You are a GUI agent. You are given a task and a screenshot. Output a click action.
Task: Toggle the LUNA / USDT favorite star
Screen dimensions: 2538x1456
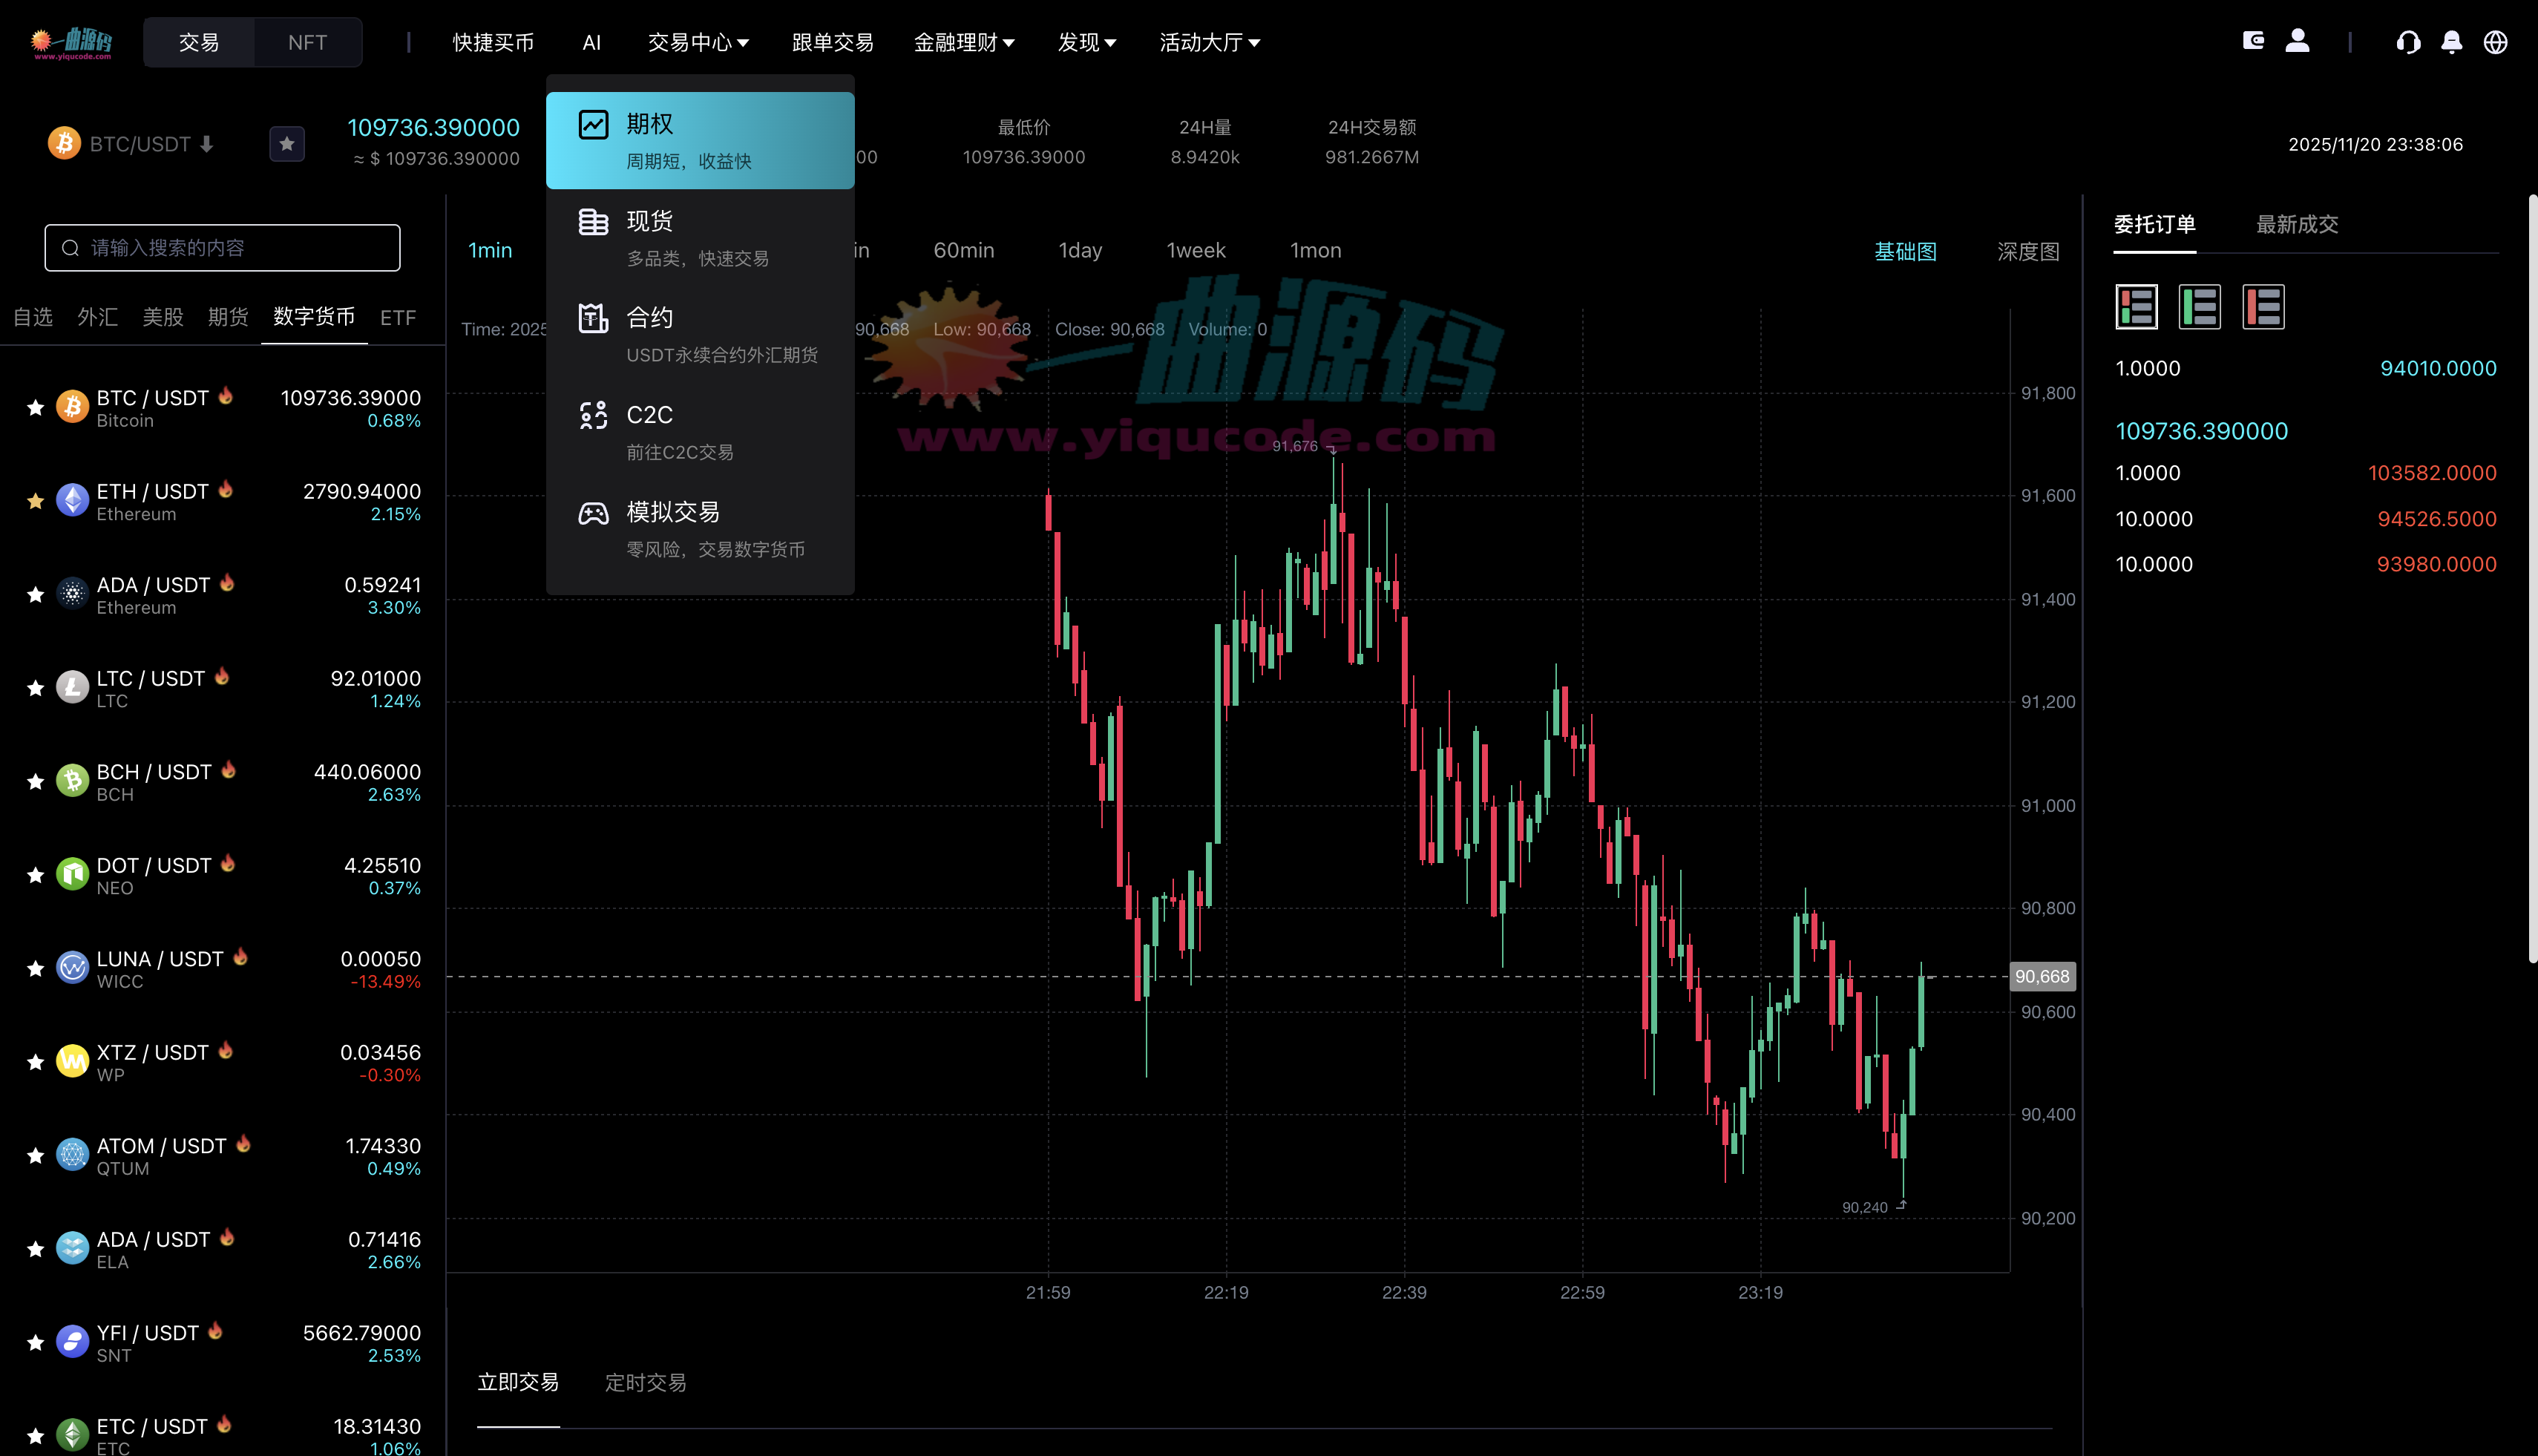click(x=36, y=968)
